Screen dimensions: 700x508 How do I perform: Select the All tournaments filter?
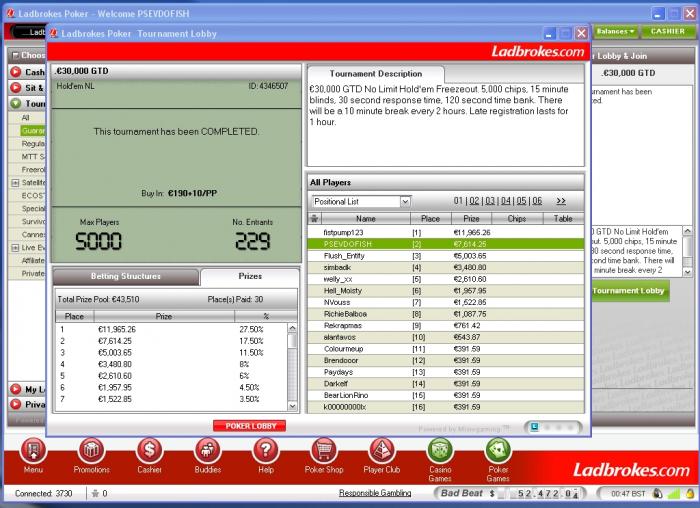pyautogui.click(x=25, y=117)
